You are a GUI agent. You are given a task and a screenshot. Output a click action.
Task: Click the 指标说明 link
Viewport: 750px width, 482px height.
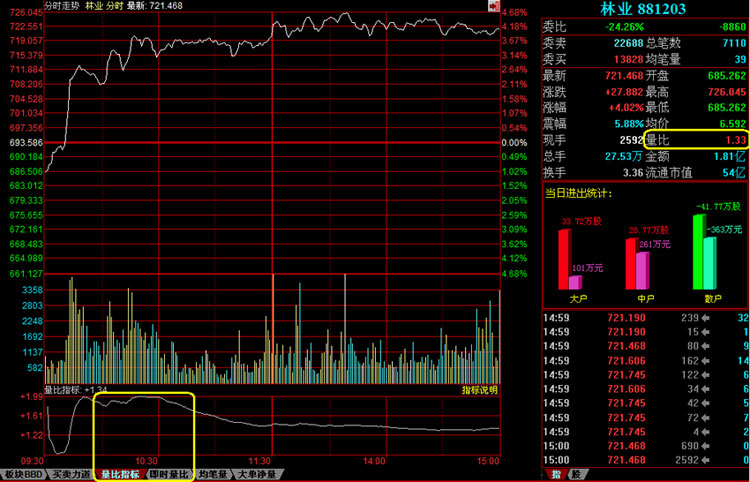point(479,390)
